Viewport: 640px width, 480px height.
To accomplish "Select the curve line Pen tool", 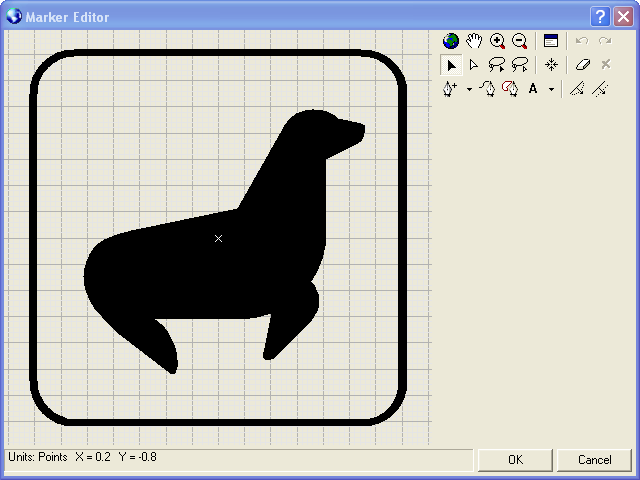I will (487, 89).
